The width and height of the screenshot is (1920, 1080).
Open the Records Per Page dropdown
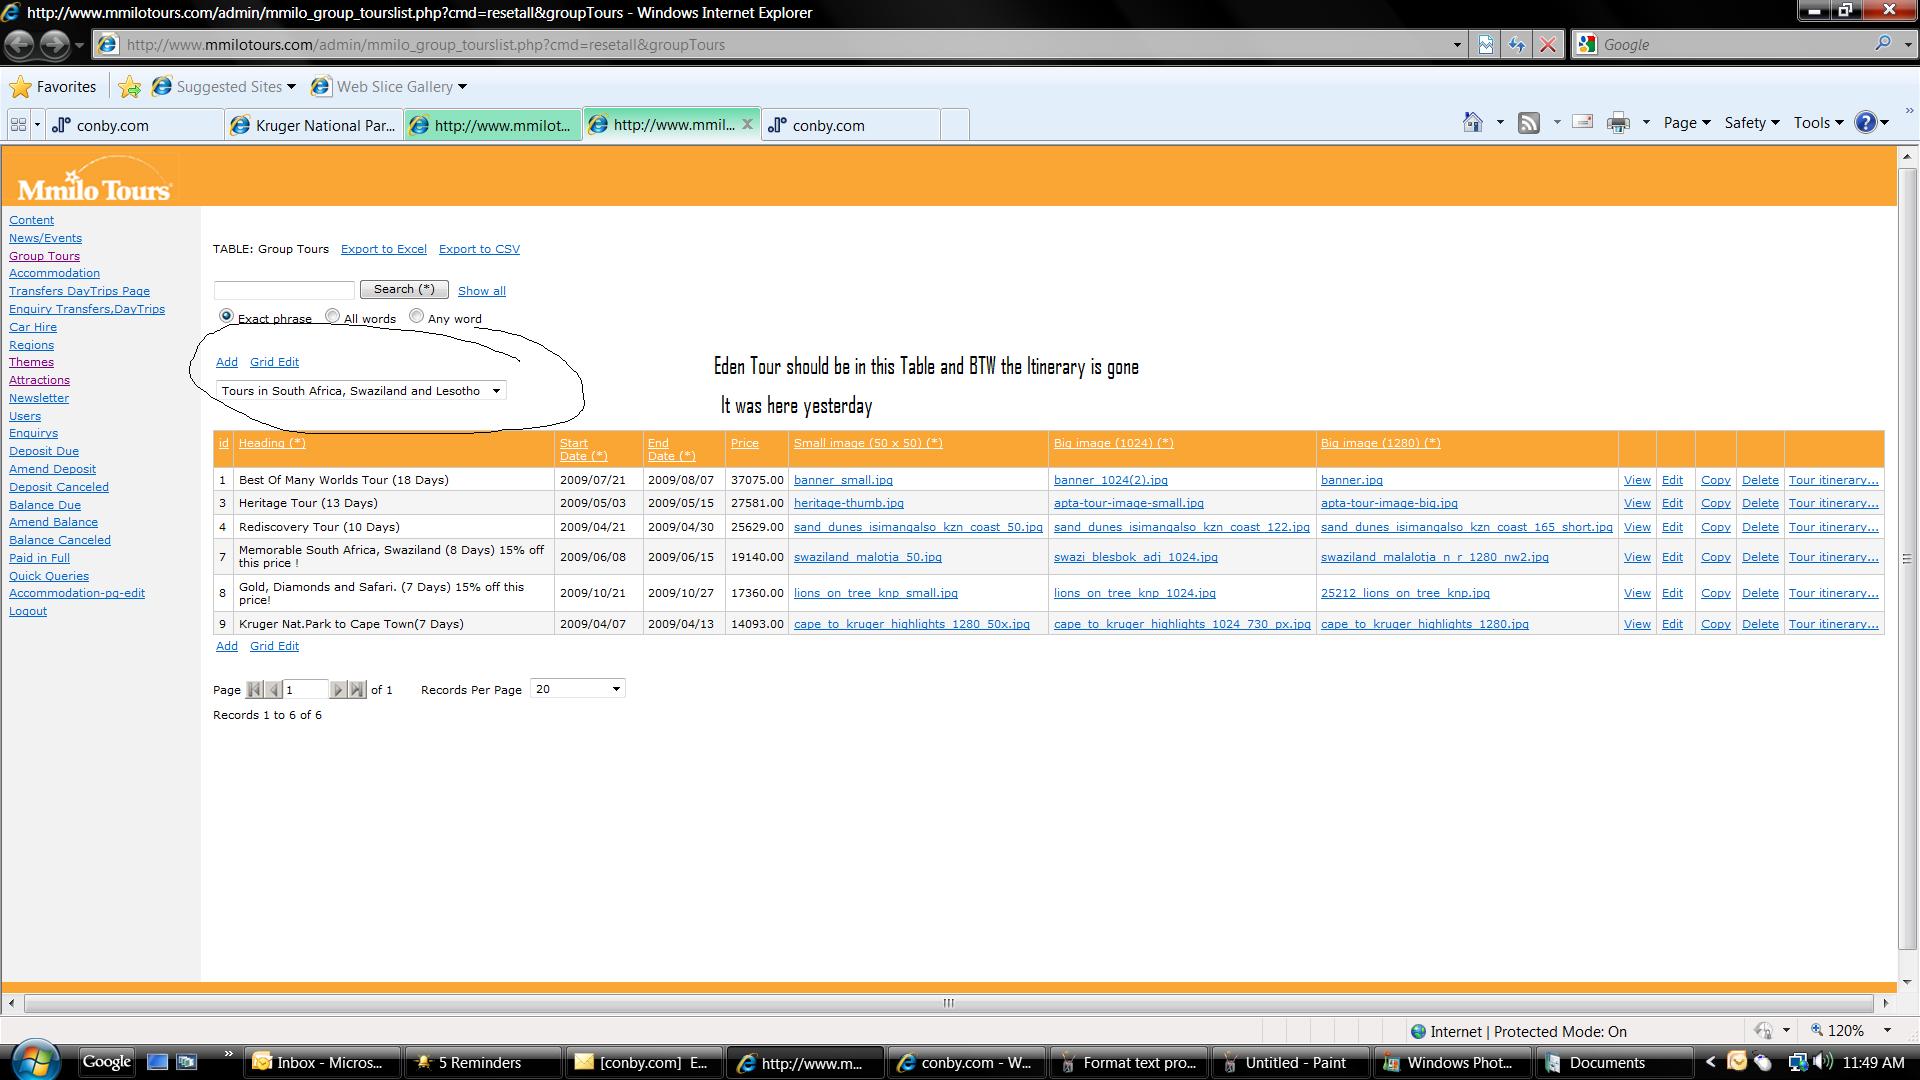coord(578,689)
